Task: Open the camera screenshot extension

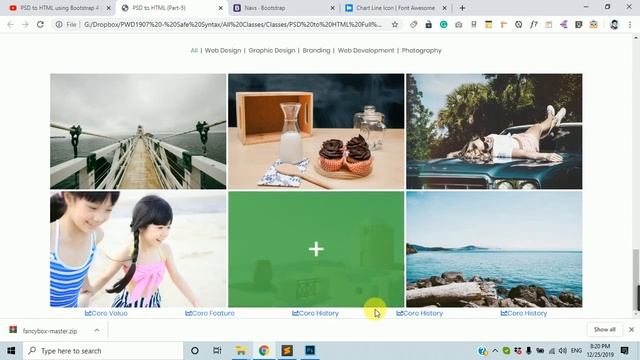Action: [x=458, y=24]
